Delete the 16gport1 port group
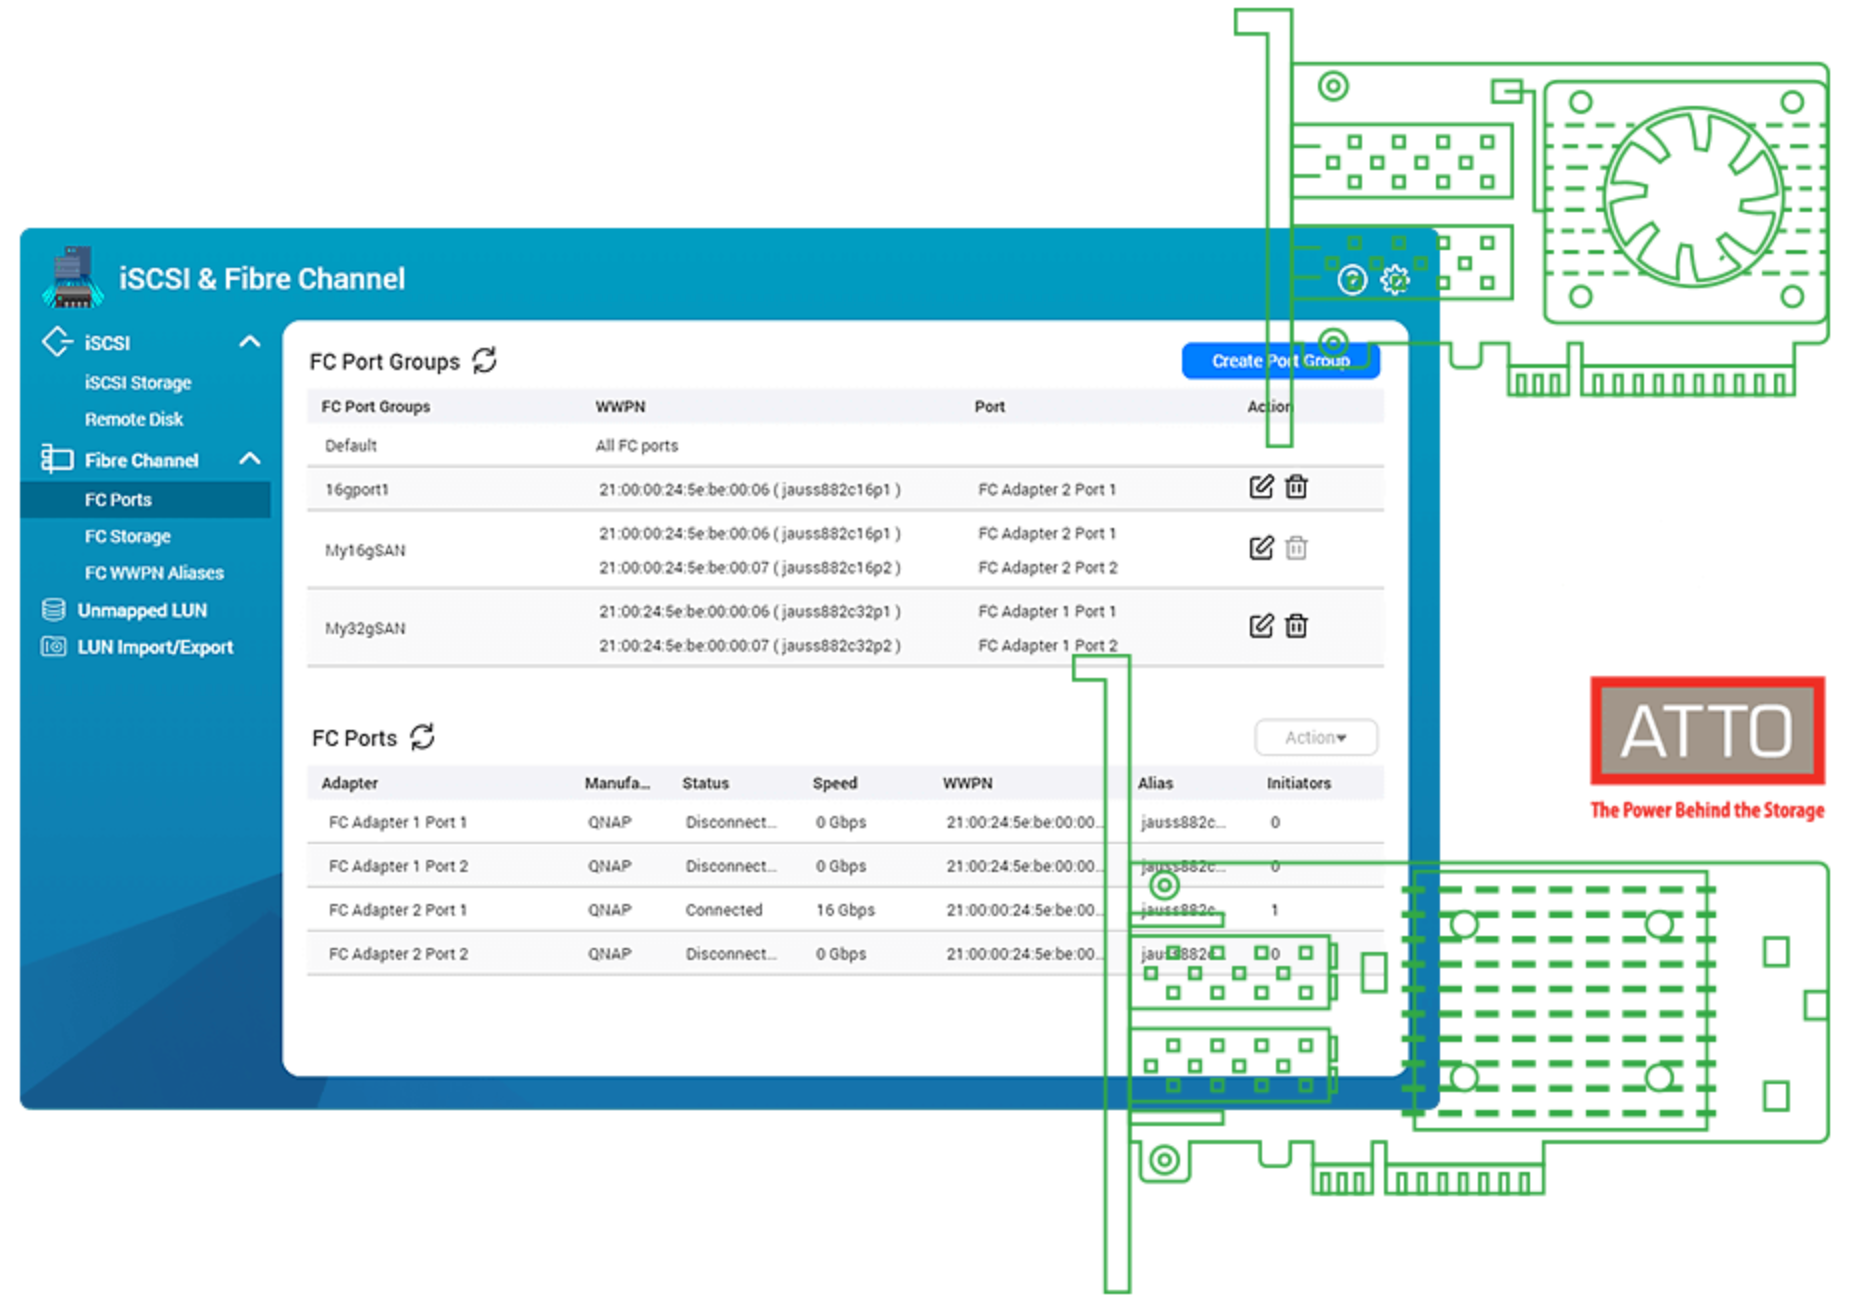The width and height of the screenshot is (1866, 1304). 1296,487
